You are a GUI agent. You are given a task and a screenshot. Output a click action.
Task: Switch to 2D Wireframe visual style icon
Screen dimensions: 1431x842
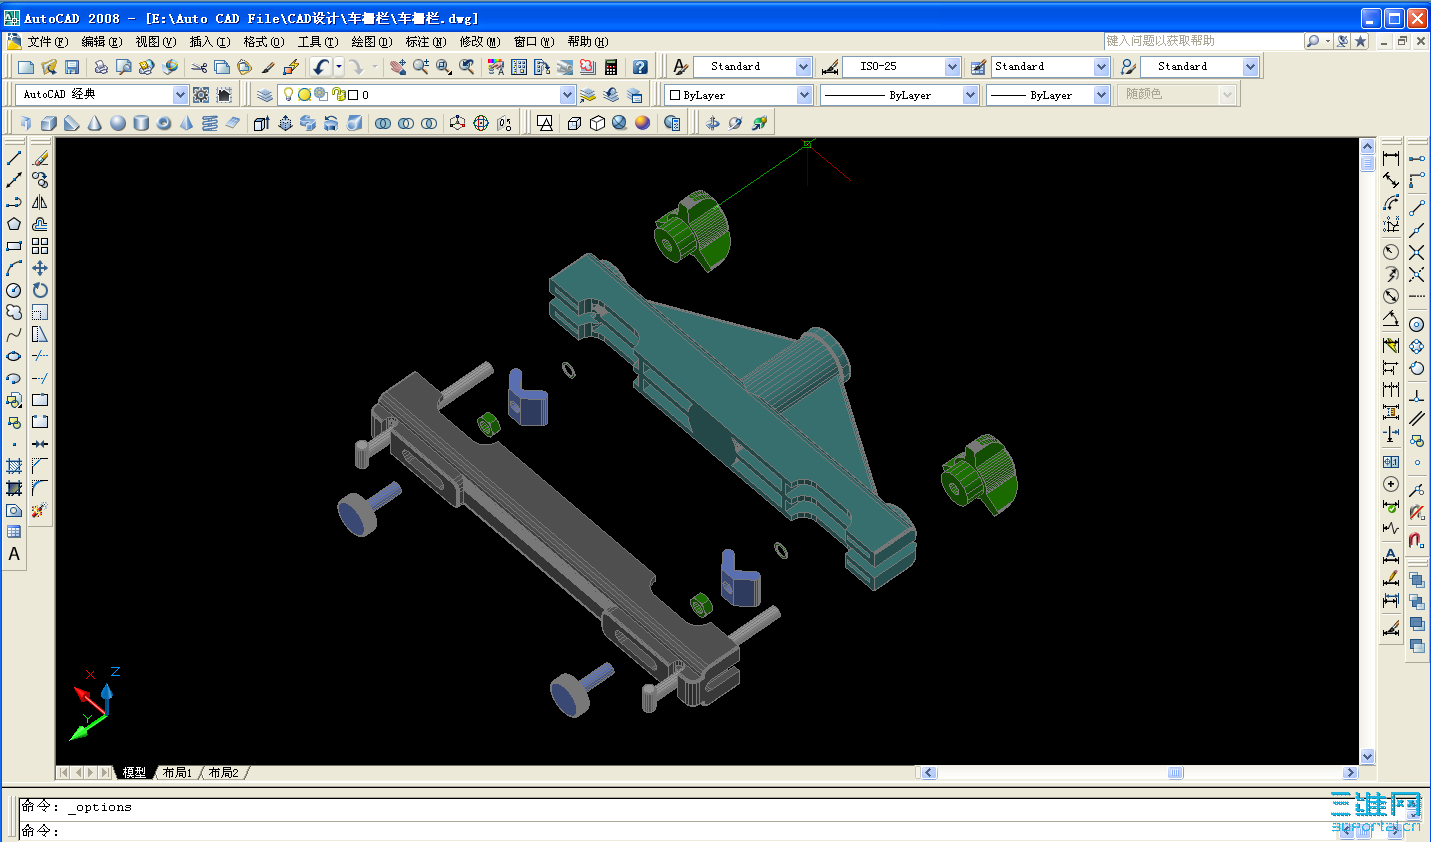click(545, 123)
